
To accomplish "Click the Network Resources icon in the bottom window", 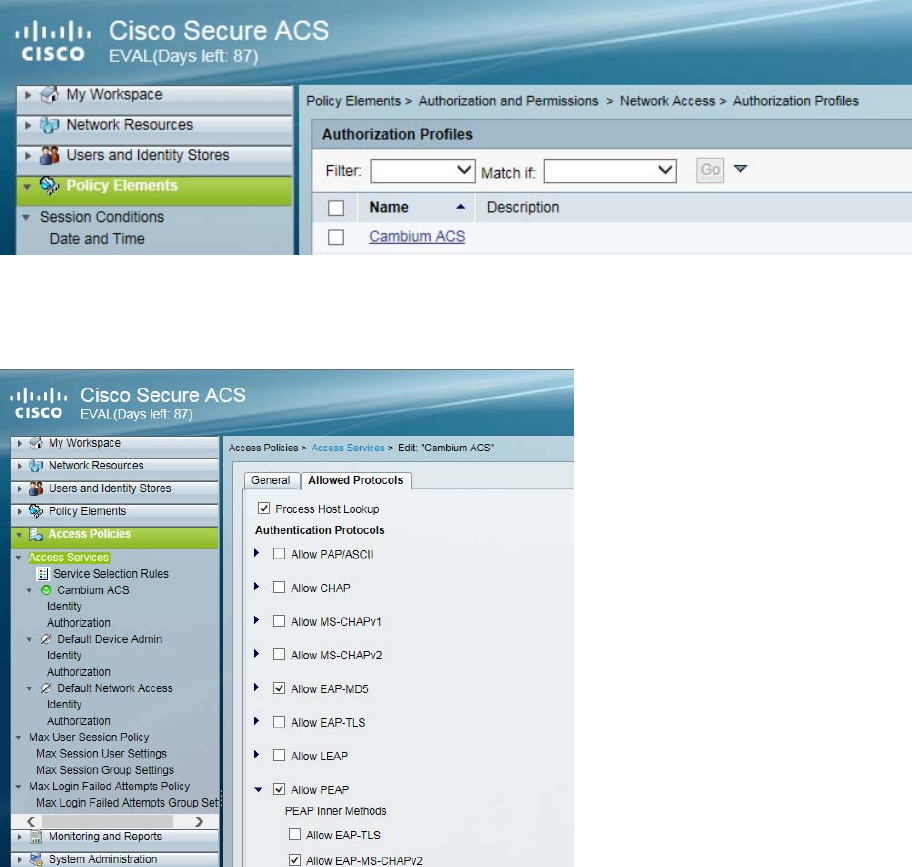I will point(36,465).
